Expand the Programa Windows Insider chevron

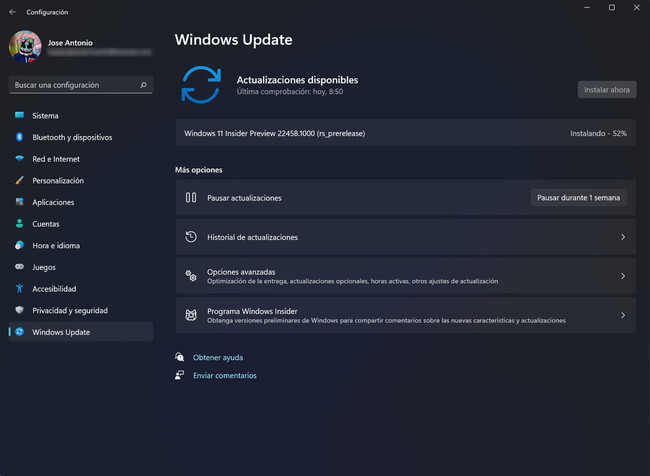click(x=623, y=315)
